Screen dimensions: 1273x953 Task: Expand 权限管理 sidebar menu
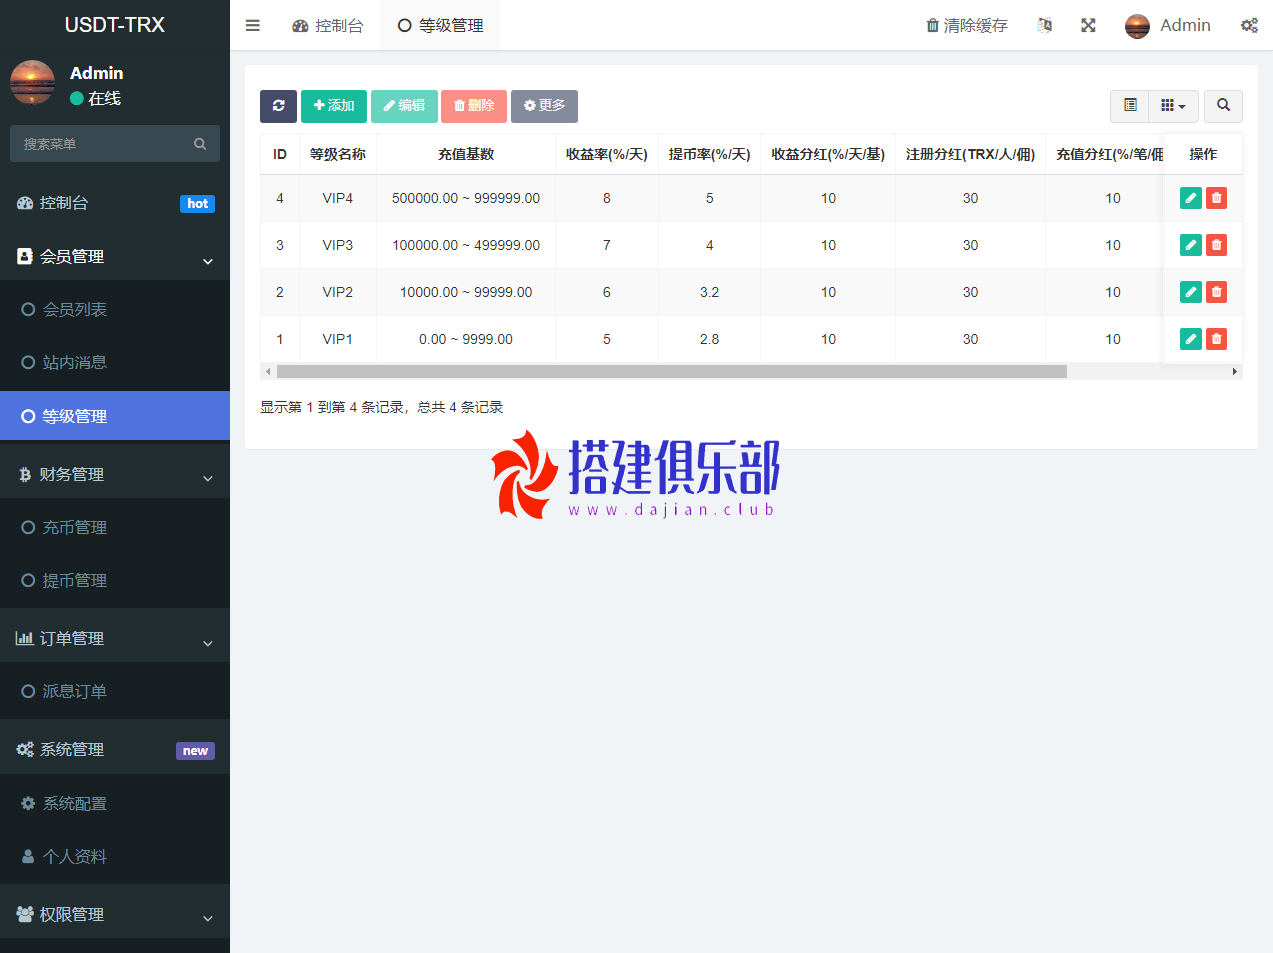[115, 915]
